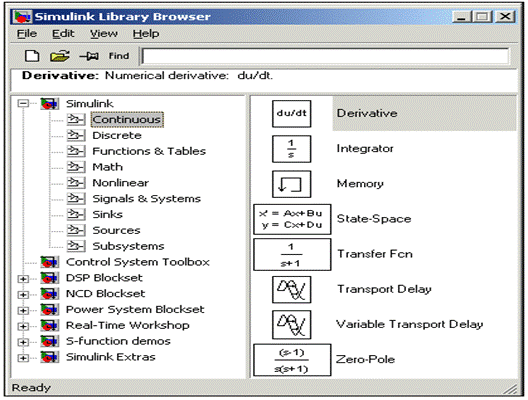Open the File menu
Viewport: 528px width, 400px height.
click(x=27, y=34)
